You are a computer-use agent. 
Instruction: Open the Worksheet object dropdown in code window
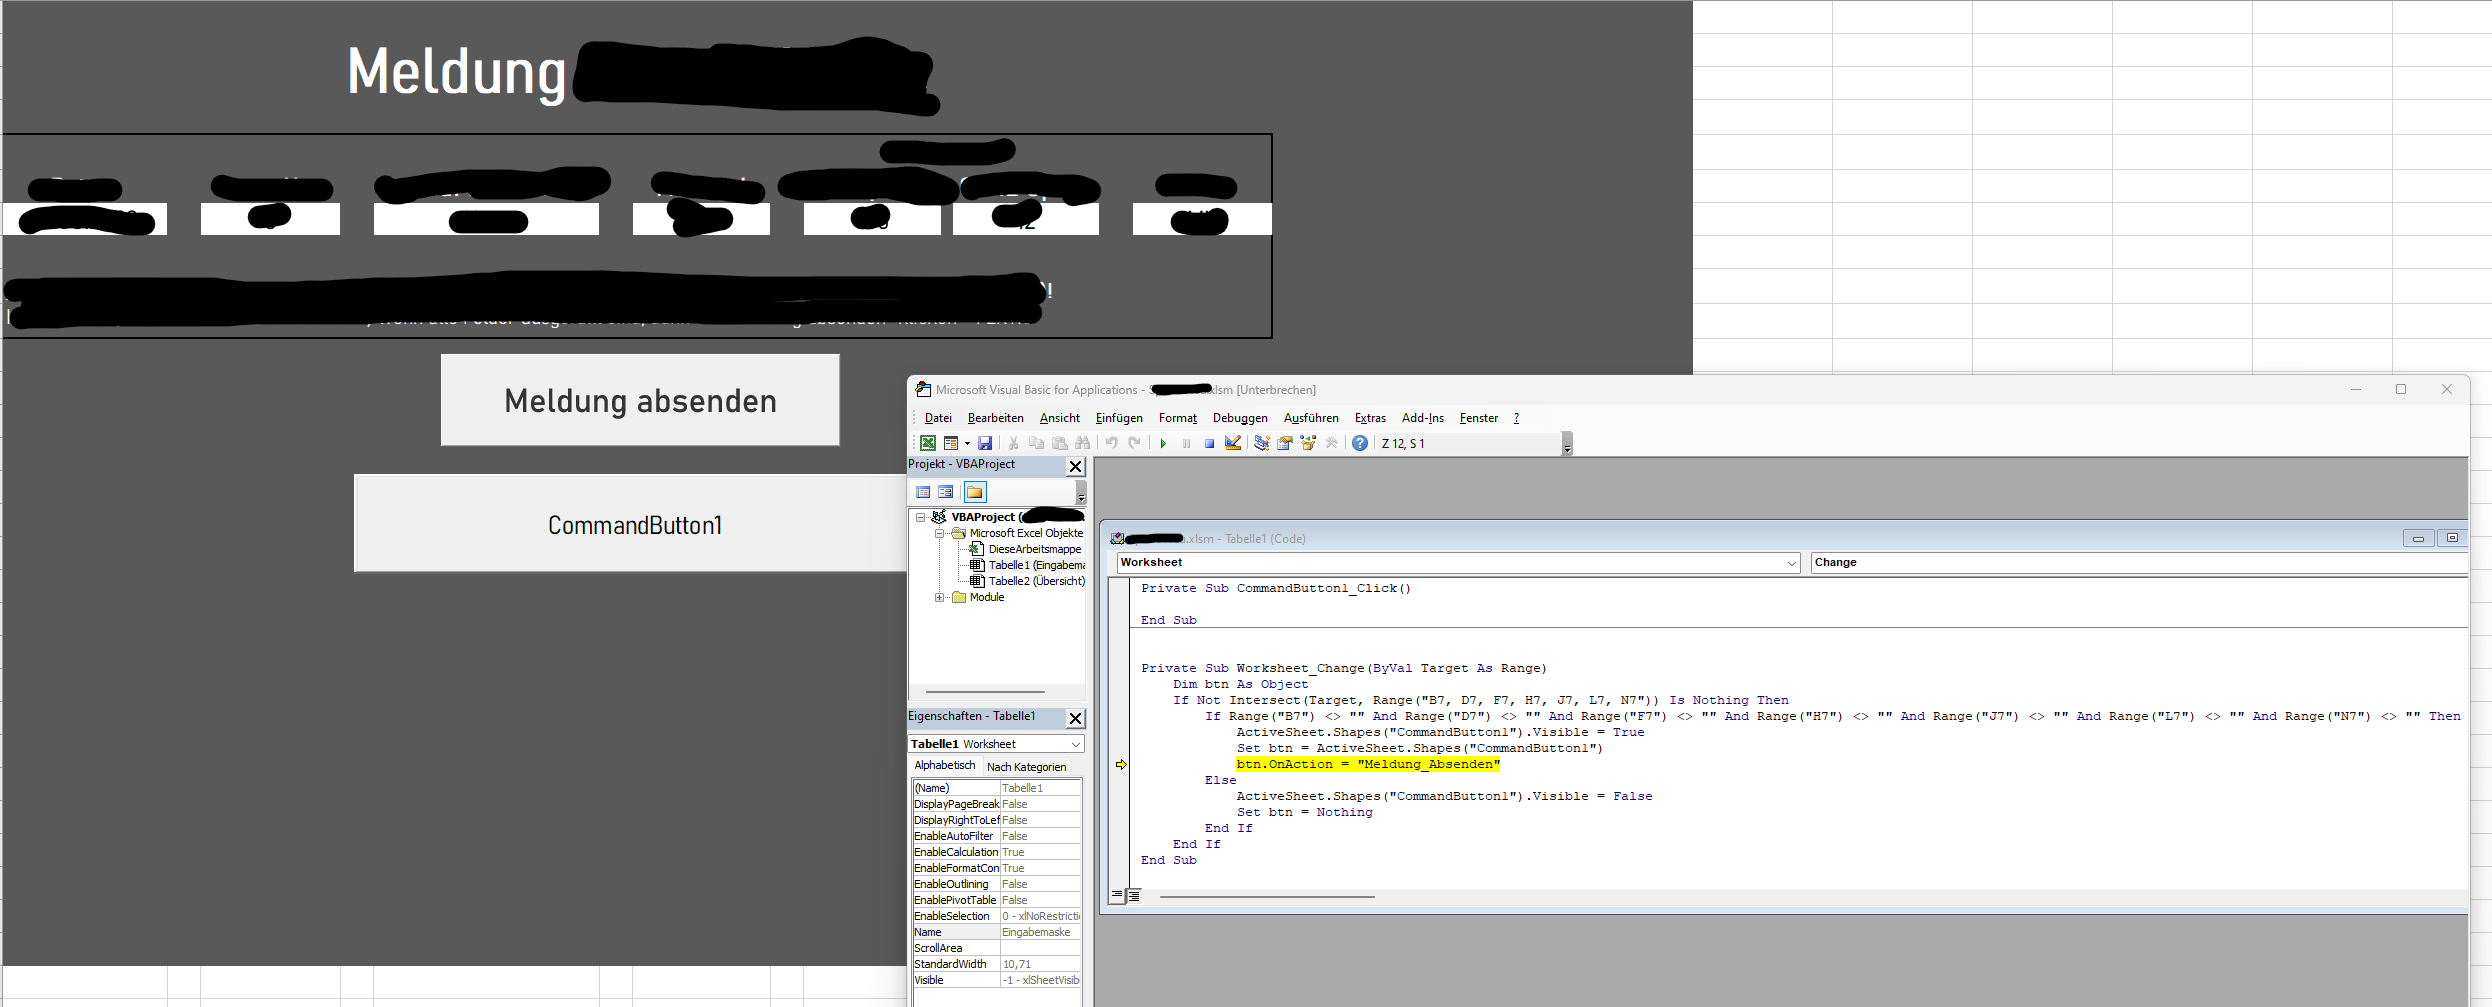click(1791, 563)
